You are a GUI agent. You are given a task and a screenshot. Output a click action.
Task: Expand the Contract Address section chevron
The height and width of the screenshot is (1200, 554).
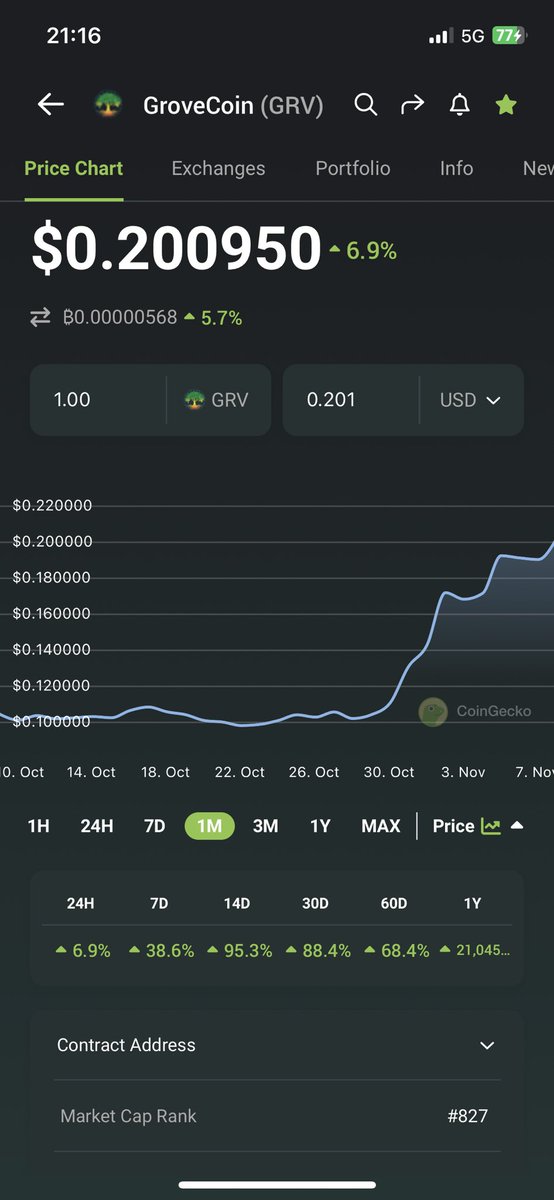point(487,1045)
